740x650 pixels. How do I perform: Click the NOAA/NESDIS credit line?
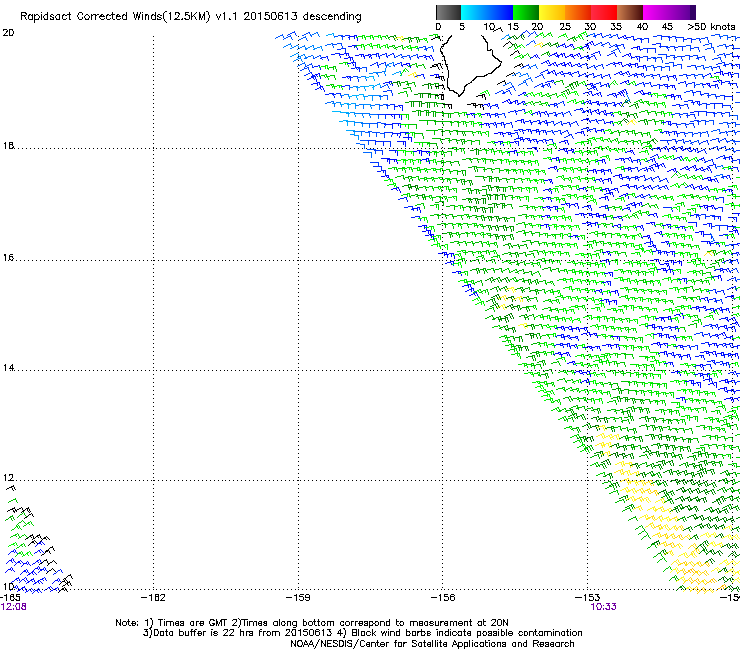tap(432, 644)
